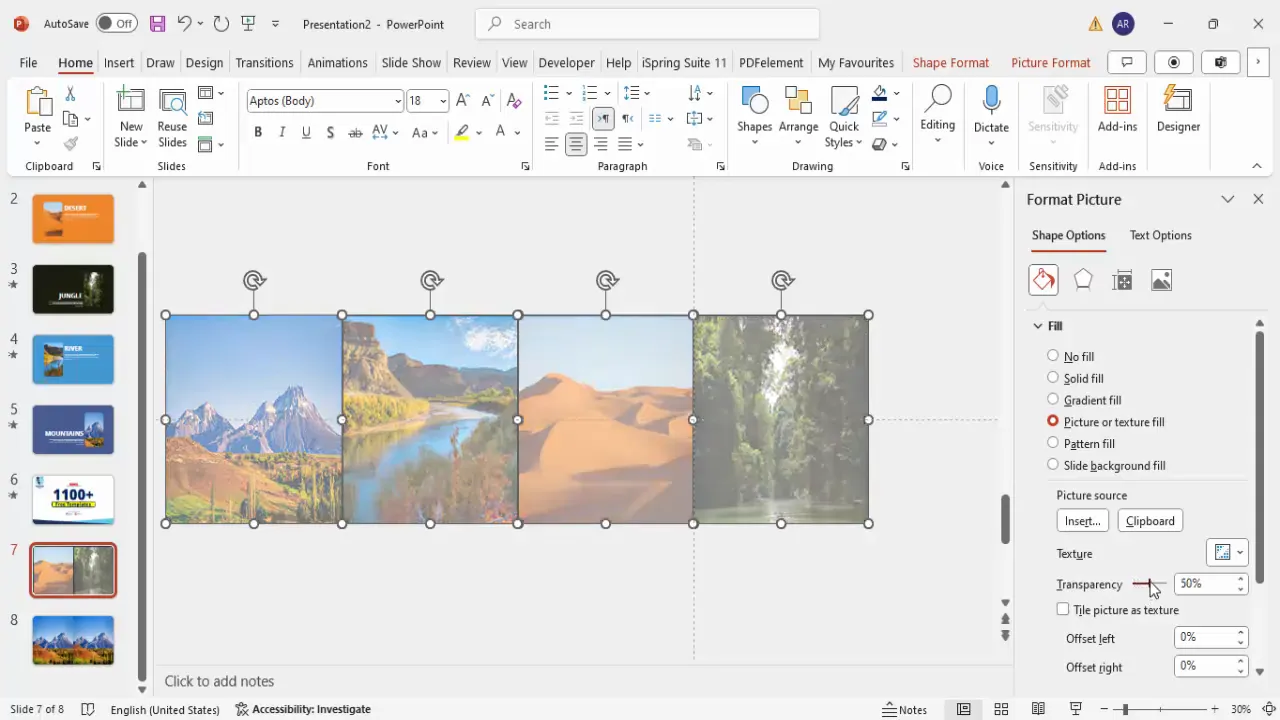Open the File menu
Screen dimensions: 1280x720
click(28, 62)
